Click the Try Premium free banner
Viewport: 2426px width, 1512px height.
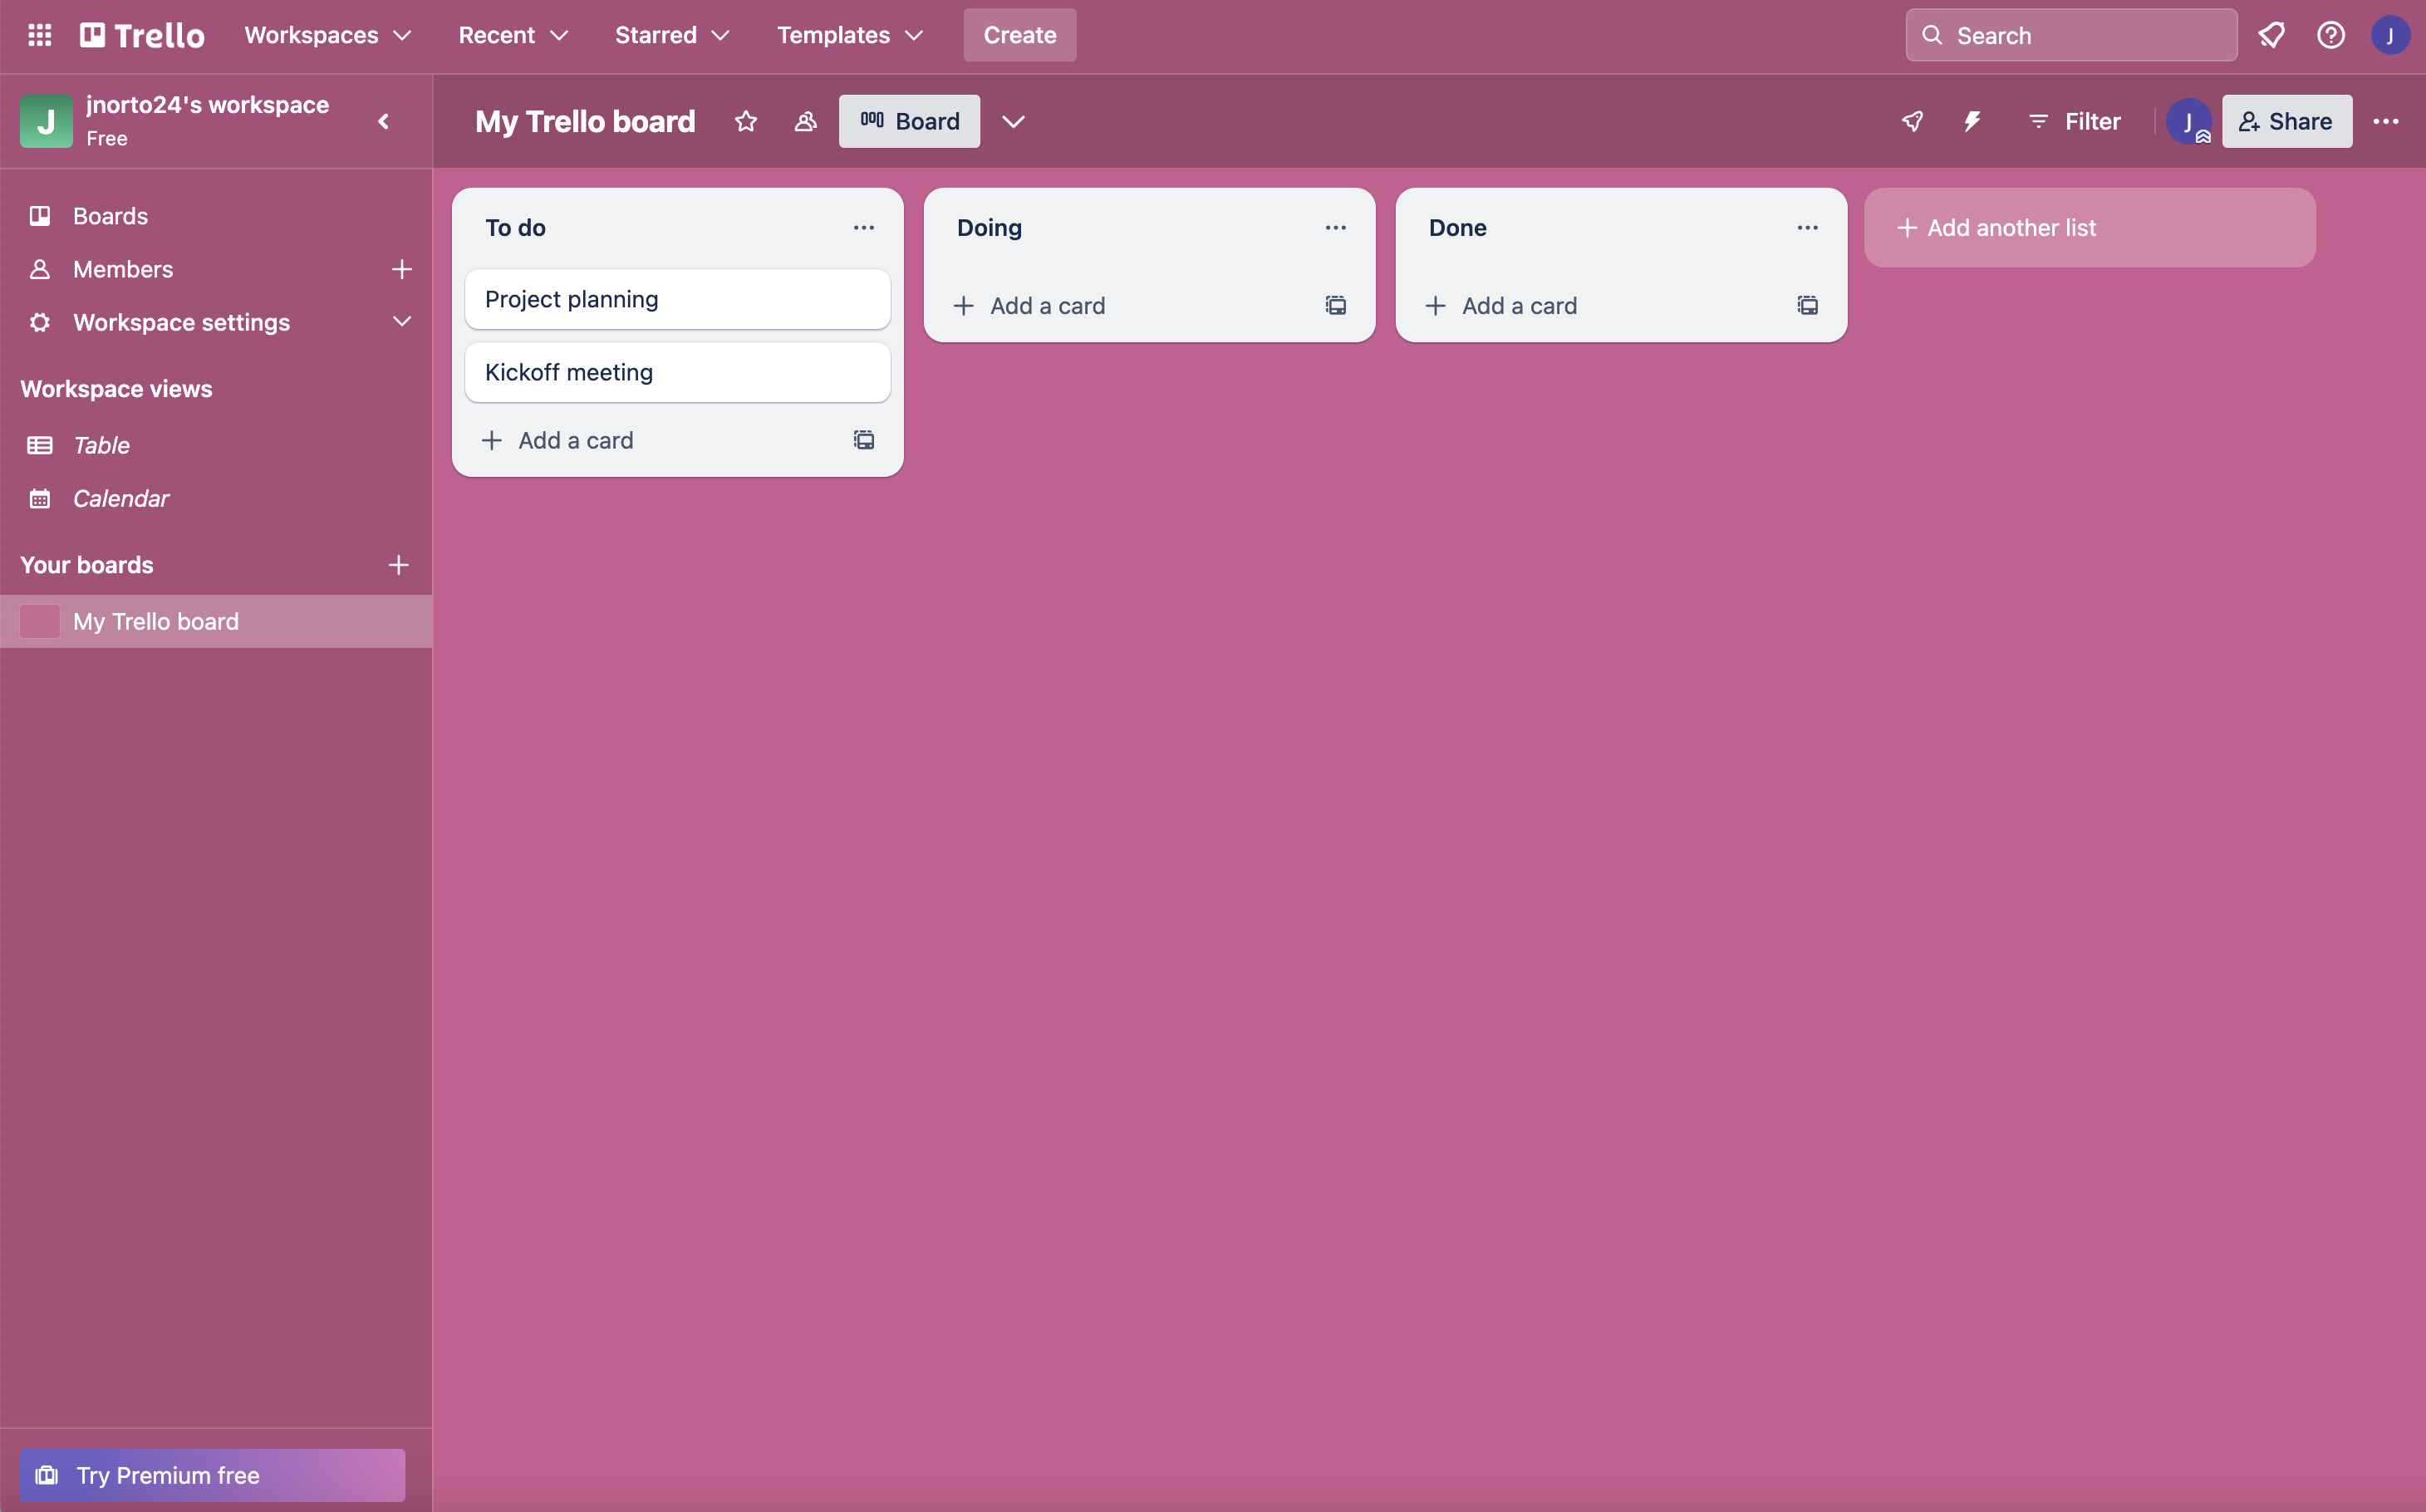tap(212, 1474)
